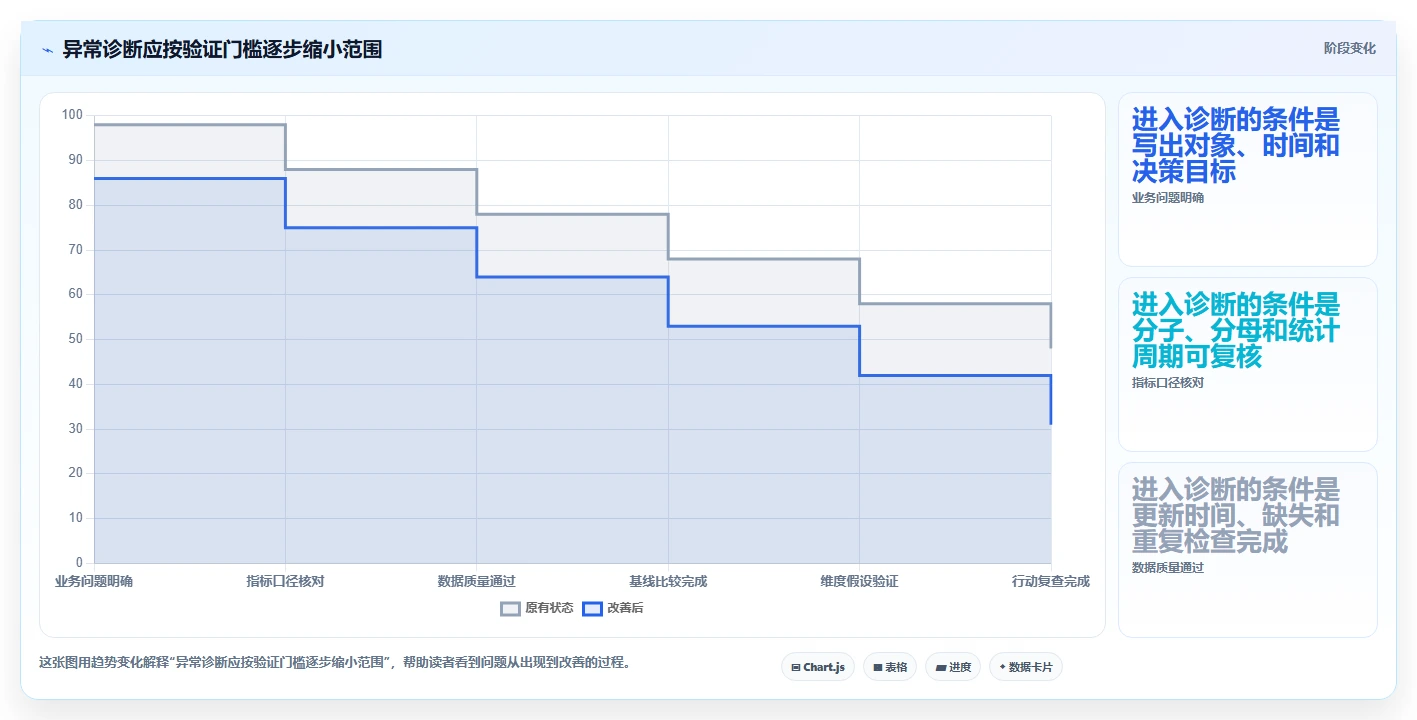Click the y-axis value 100
This screenshot has width=1417, height=720.
pyautogui.click(x=72, y=115)
